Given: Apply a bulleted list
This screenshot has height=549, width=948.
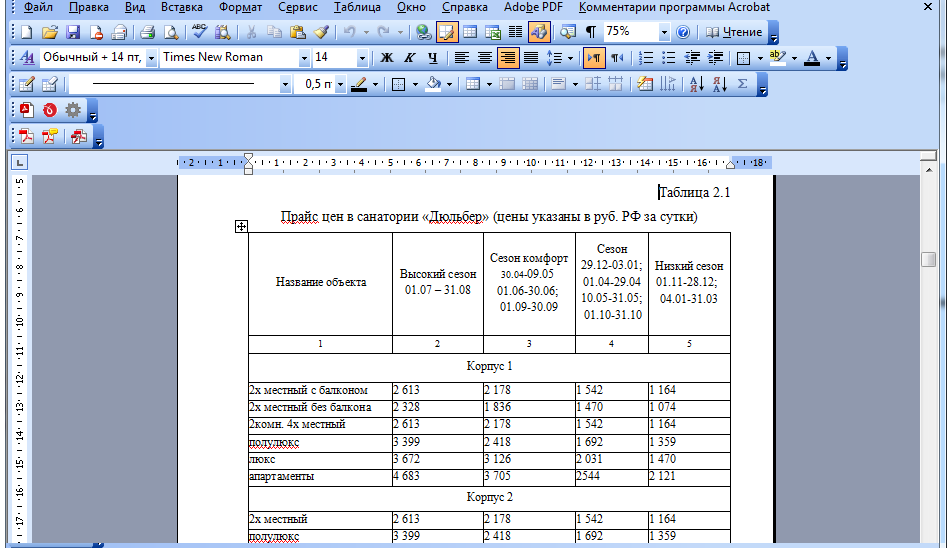Looking at the screenshot, I should click(669, 57).
